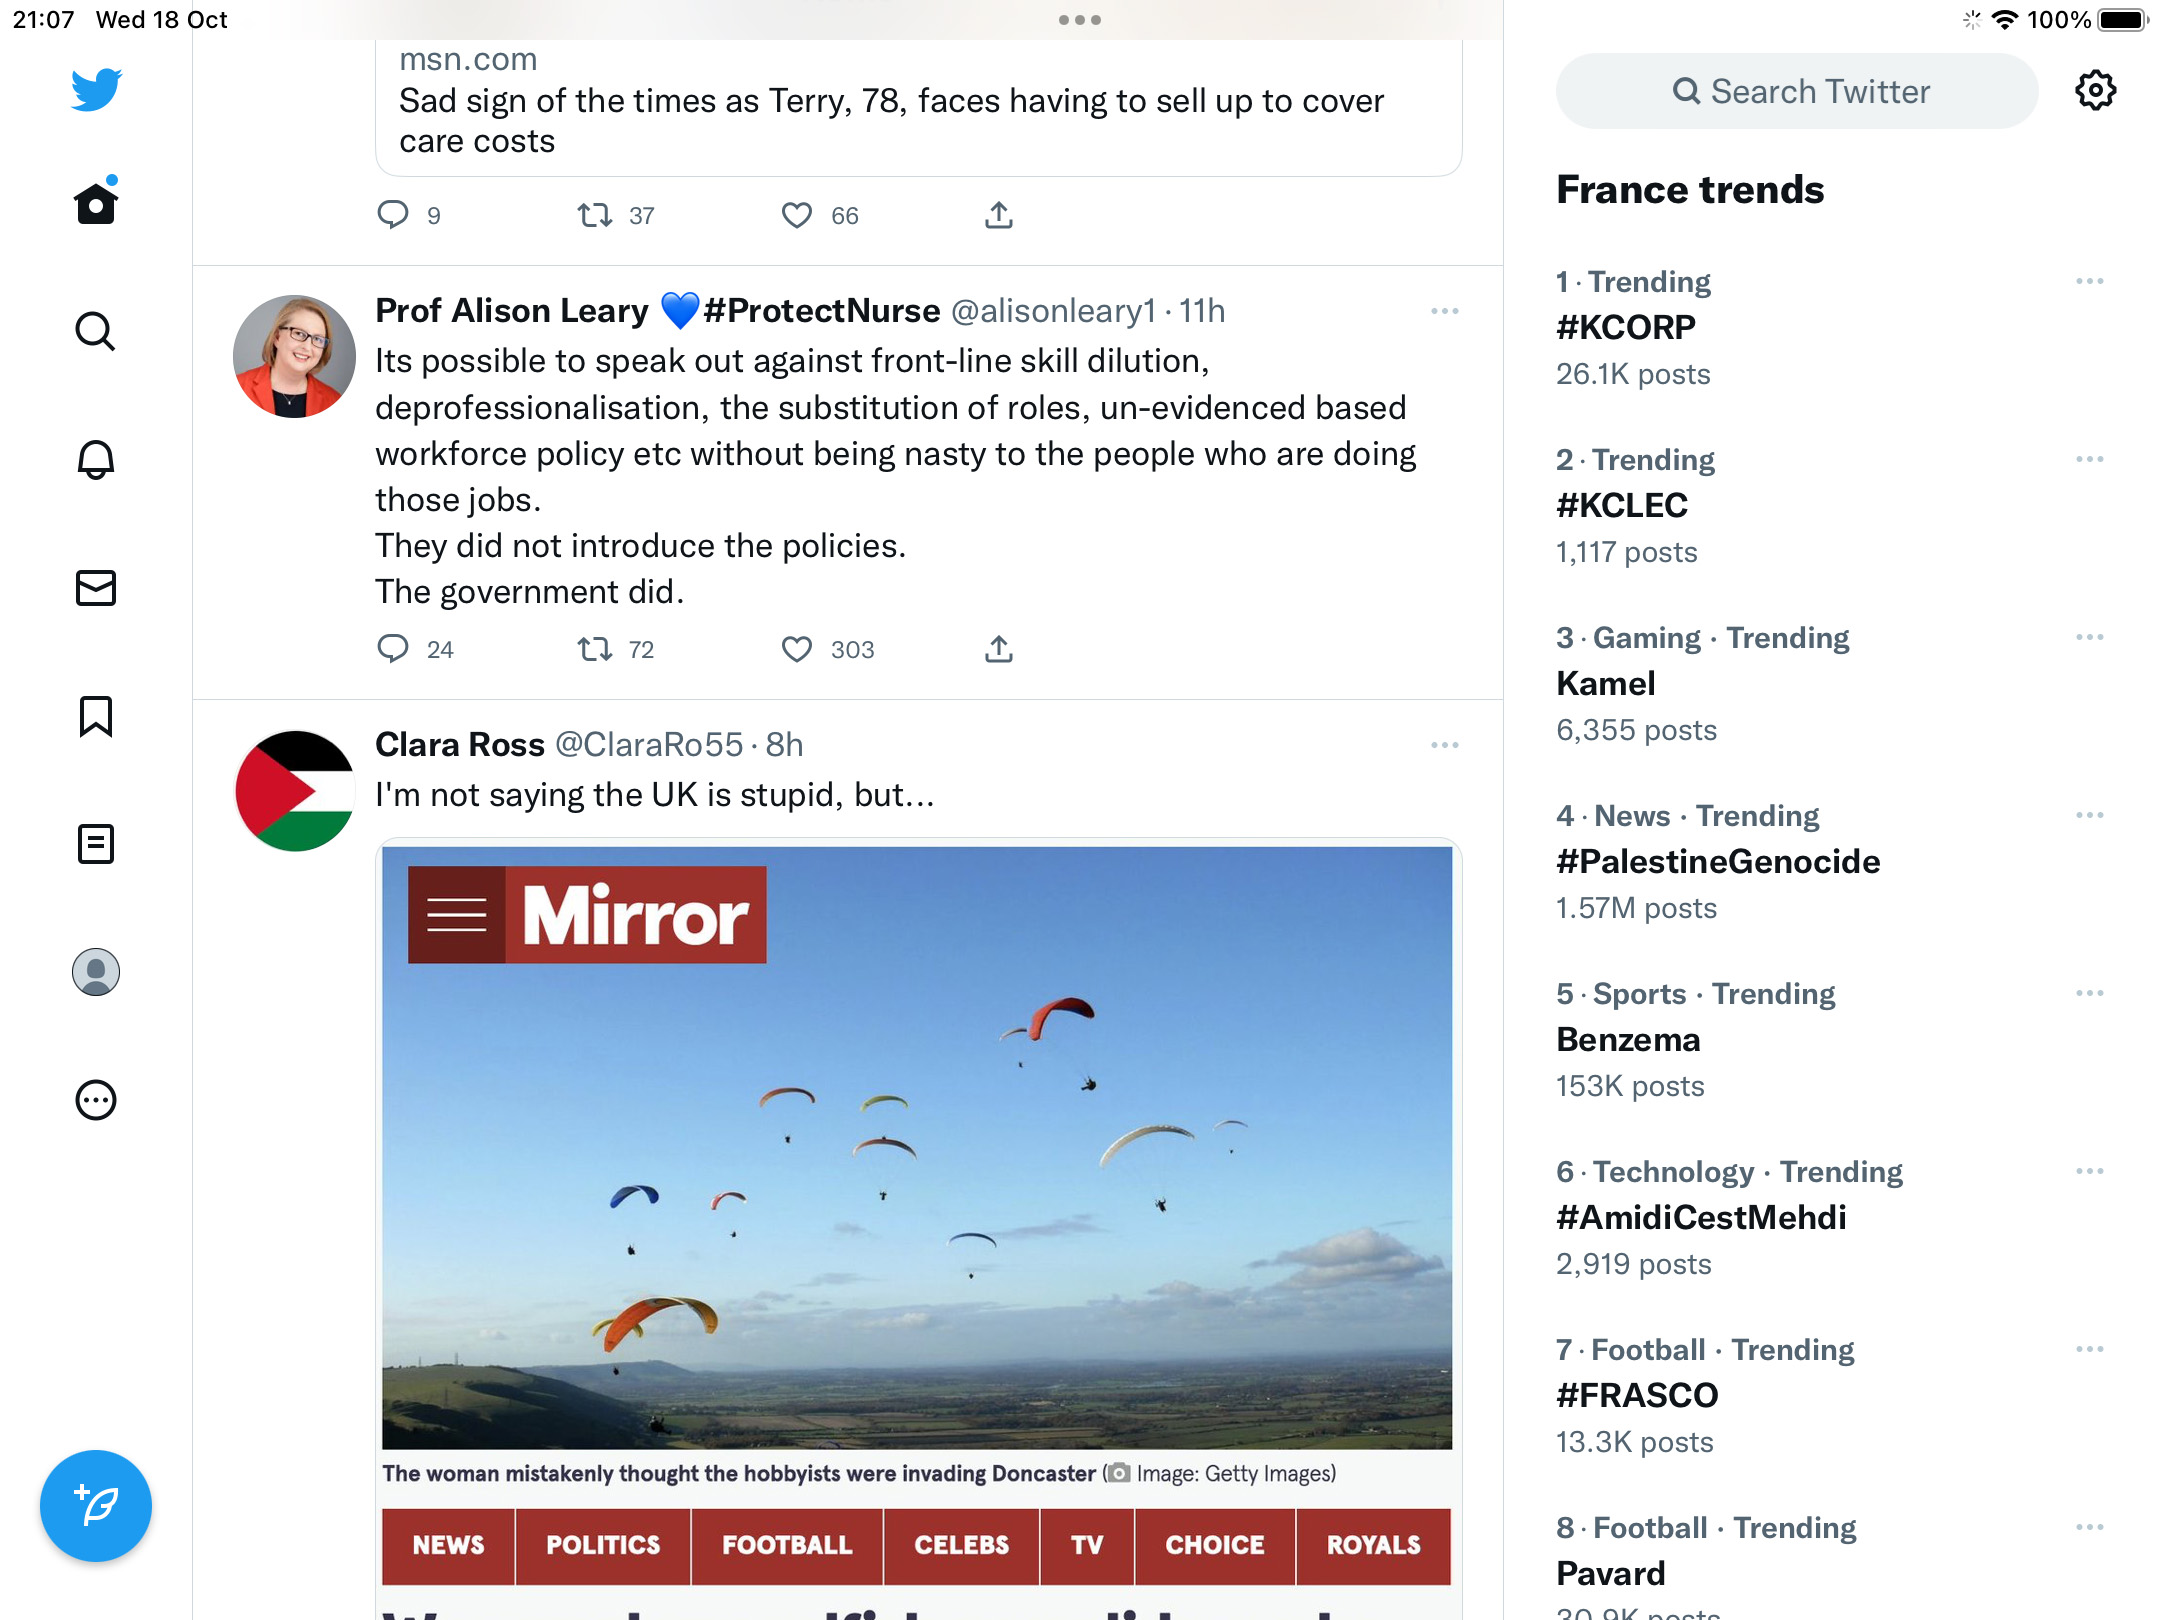Tap the compose tweet button
The height and width of the screenshot is (1620, 2160).
[96, 1505]
